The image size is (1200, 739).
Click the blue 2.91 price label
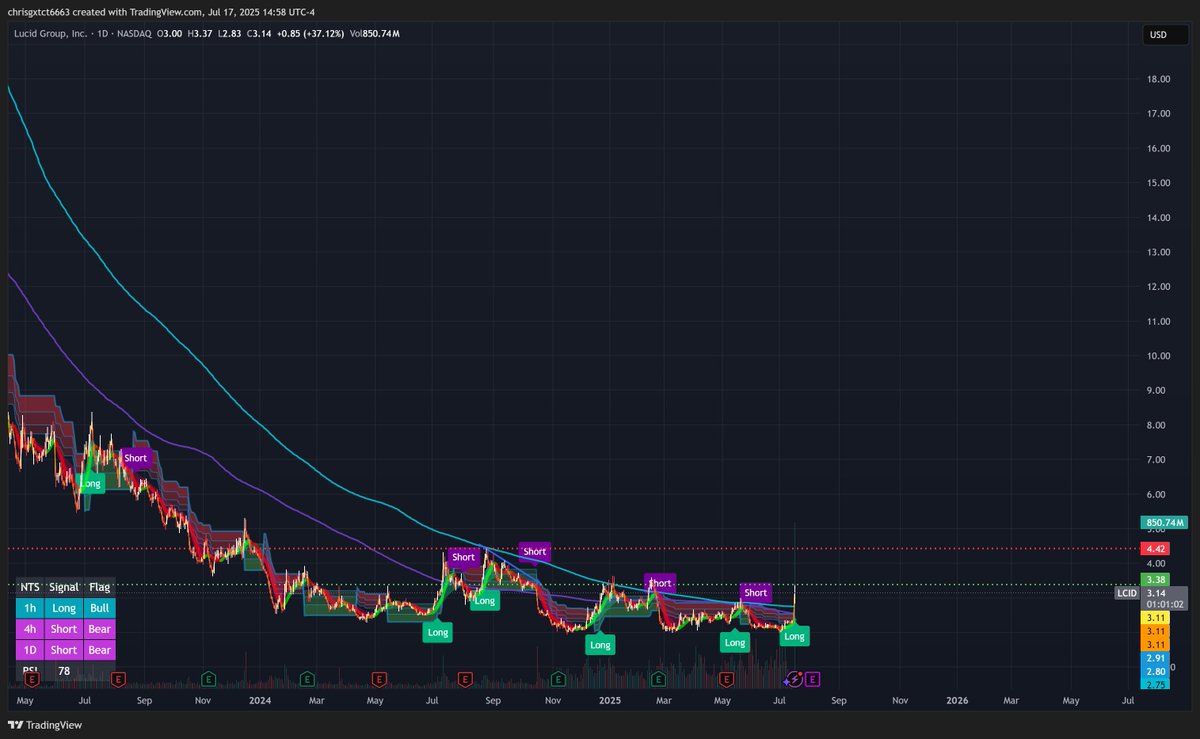tap(1155, 658)
